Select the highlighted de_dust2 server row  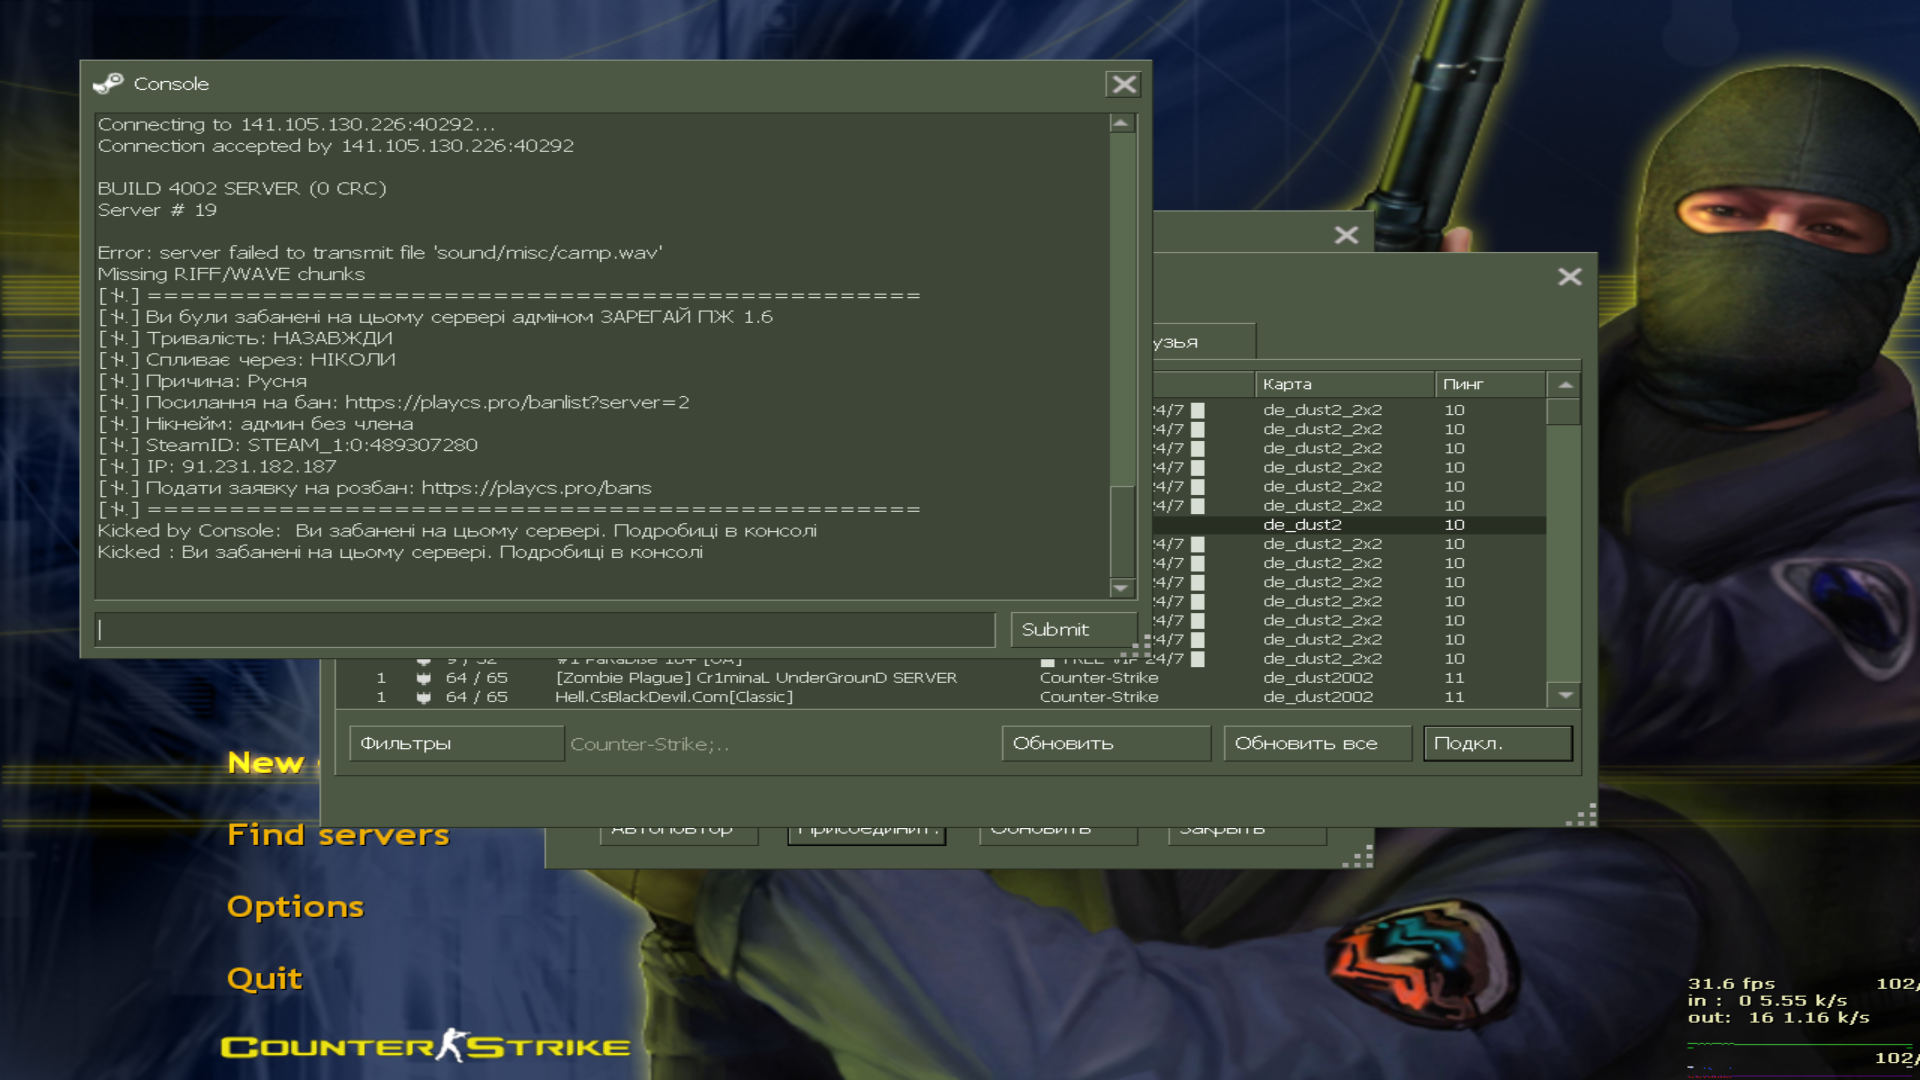tap(1349, 525)
